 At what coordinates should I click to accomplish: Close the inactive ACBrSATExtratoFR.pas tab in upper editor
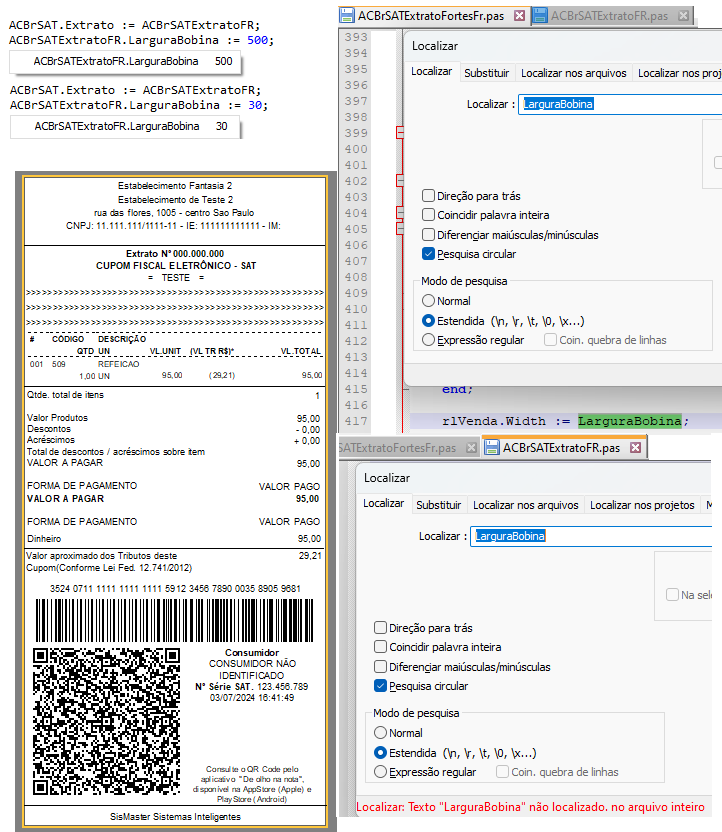(684, 16)
